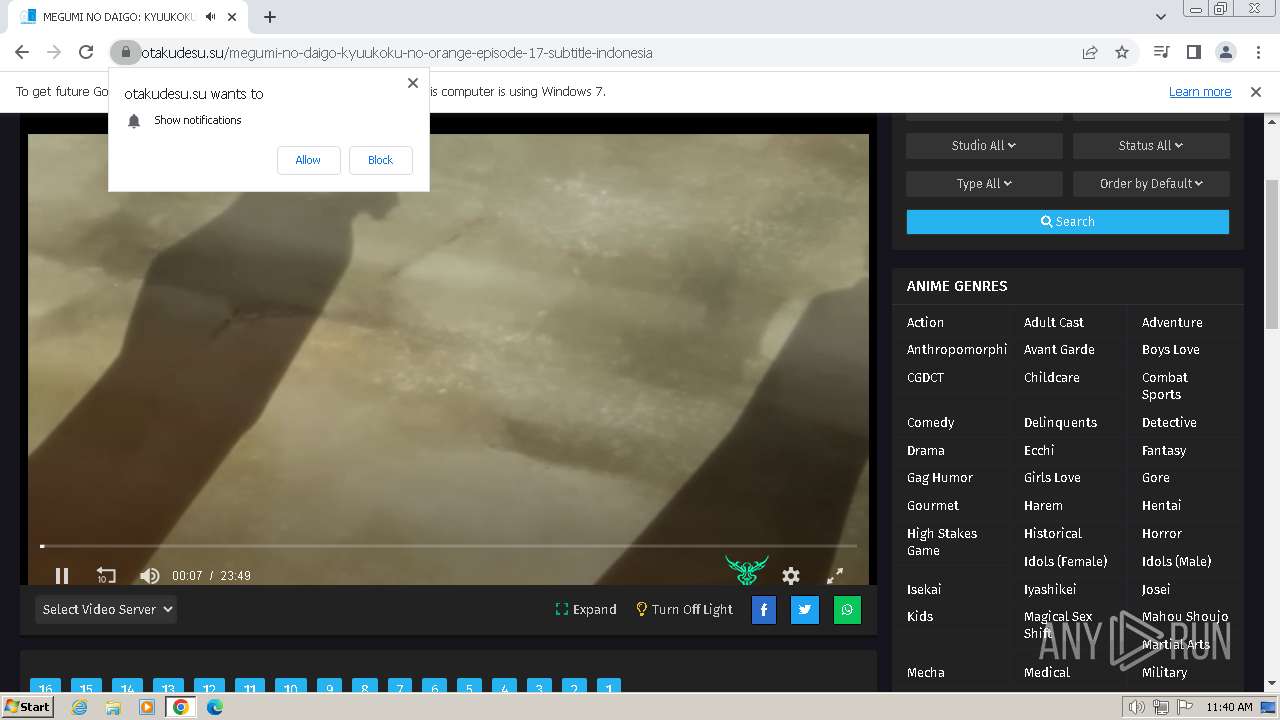Open a new tab
Viewport: 1280px width, 720px height.
coord(270,17)
